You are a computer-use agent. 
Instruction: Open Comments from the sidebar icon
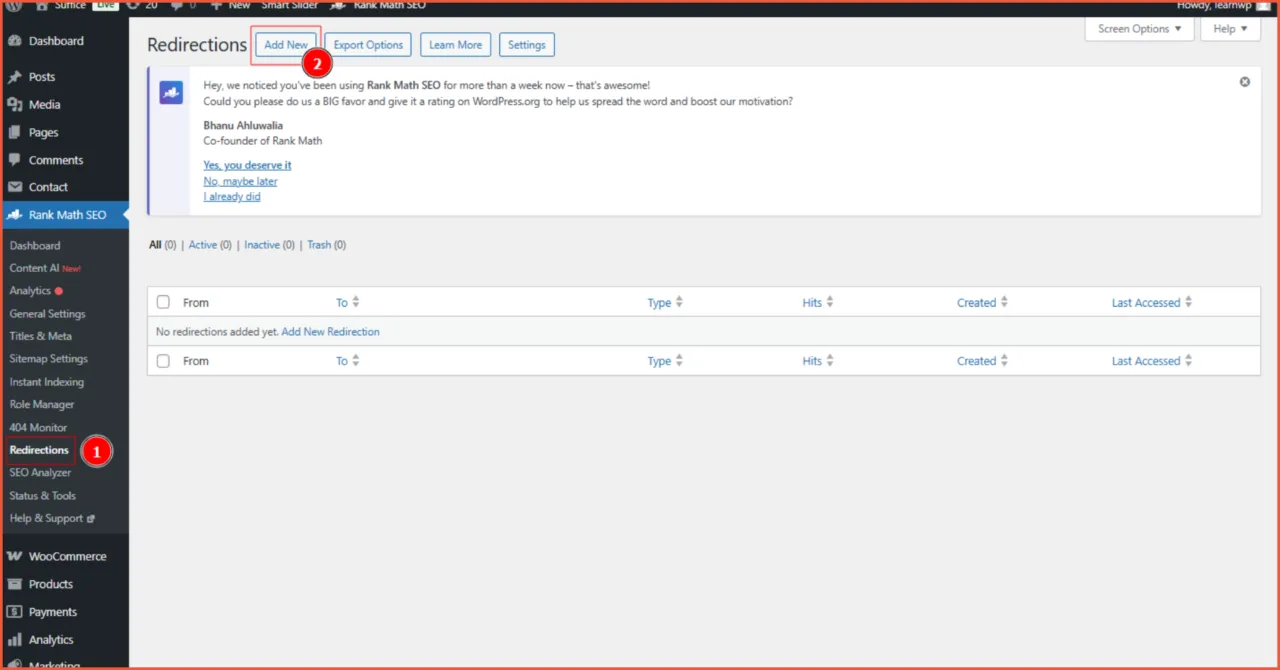click(x=16, y=160)
